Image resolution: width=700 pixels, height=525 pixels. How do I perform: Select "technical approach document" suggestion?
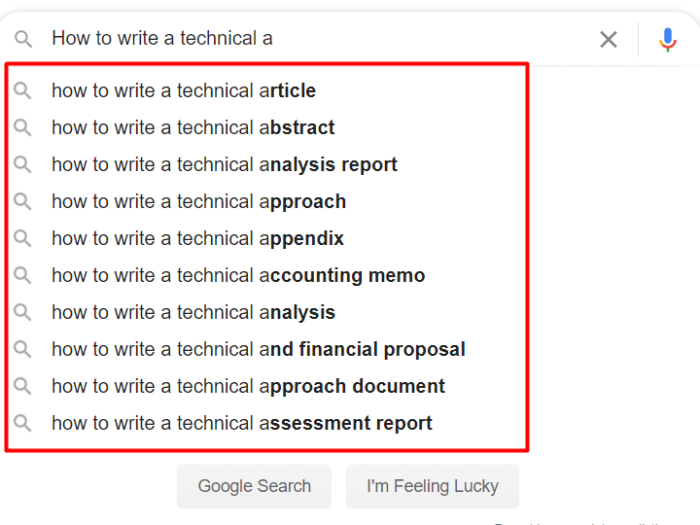click(x=248, y=386)
